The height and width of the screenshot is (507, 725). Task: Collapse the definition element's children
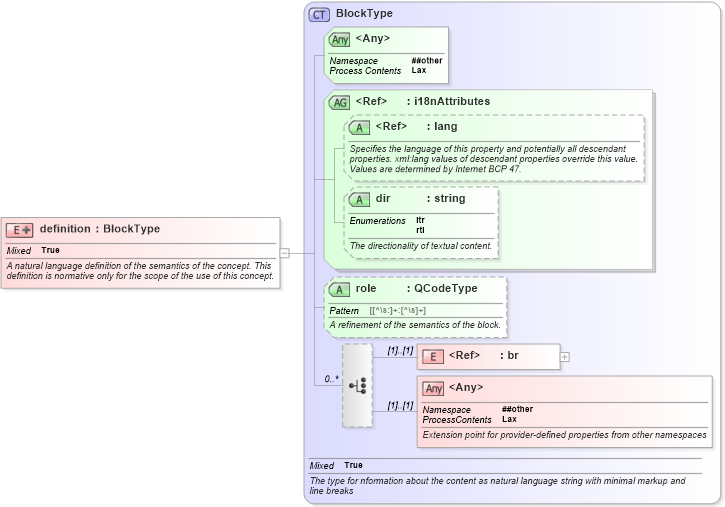pos(285,253)
